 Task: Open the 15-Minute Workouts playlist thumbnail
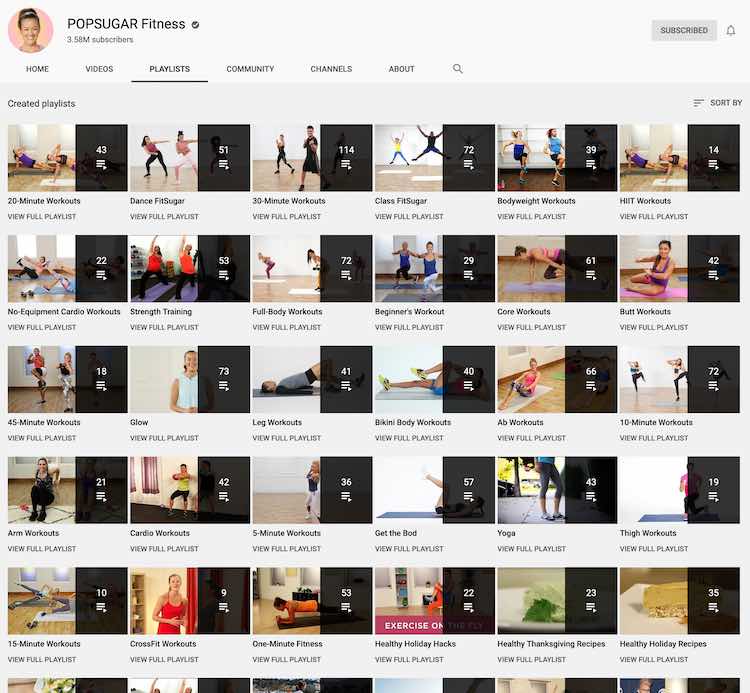tap(67, 601)
